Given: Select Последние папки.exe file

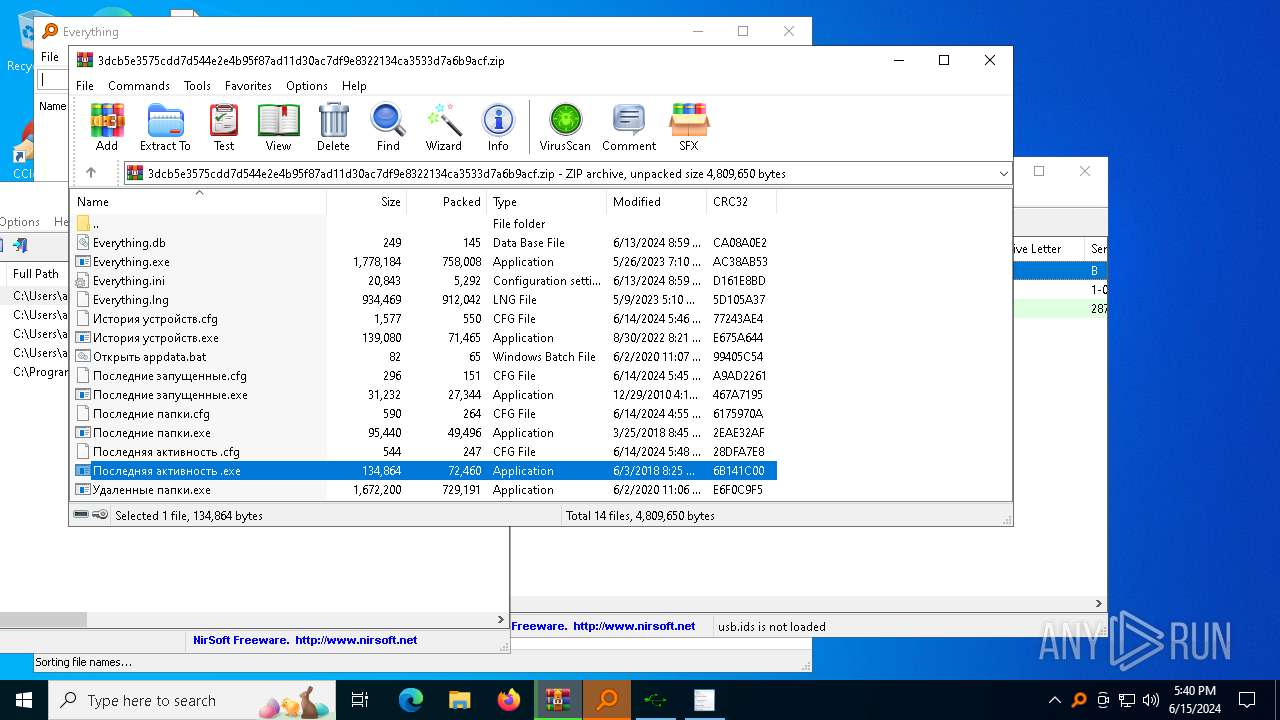Looking at the screenshot, I should point(424,433).
